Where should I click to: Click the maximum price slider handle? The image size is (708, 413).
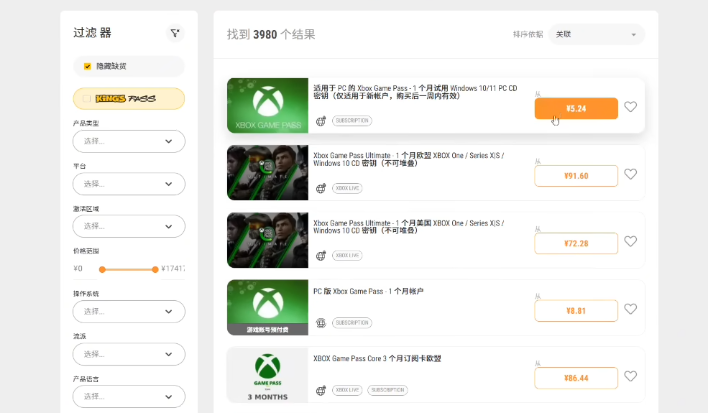tap(155, 269)
